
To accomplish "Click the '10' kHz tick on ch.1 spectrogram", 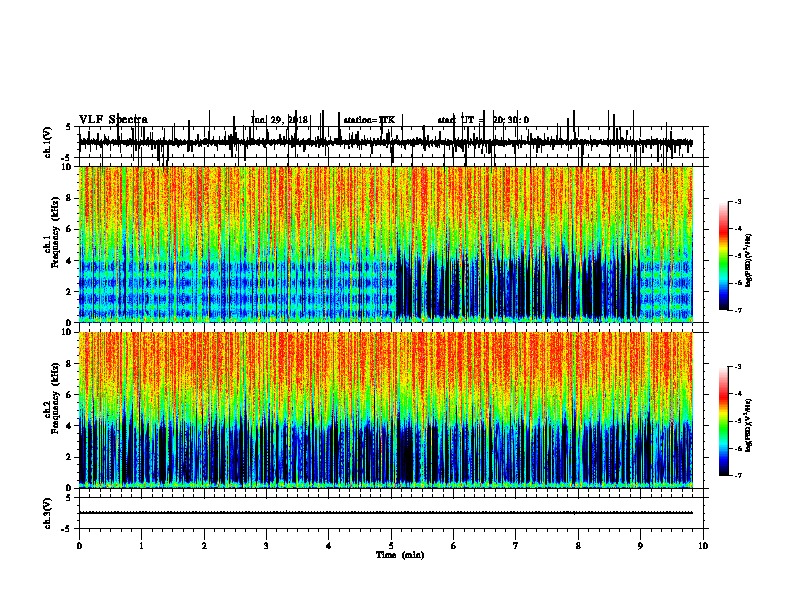I will click(x=68, y=167).
